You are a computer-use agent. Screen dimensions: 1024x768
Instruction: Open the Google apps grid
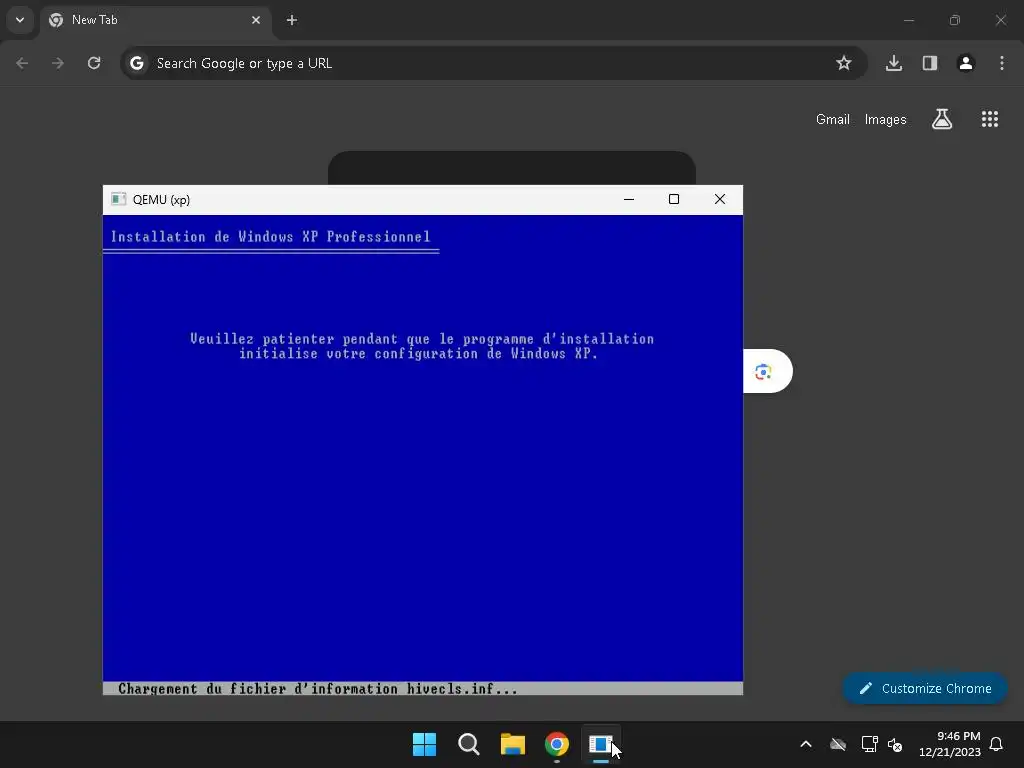coord(990,119)
